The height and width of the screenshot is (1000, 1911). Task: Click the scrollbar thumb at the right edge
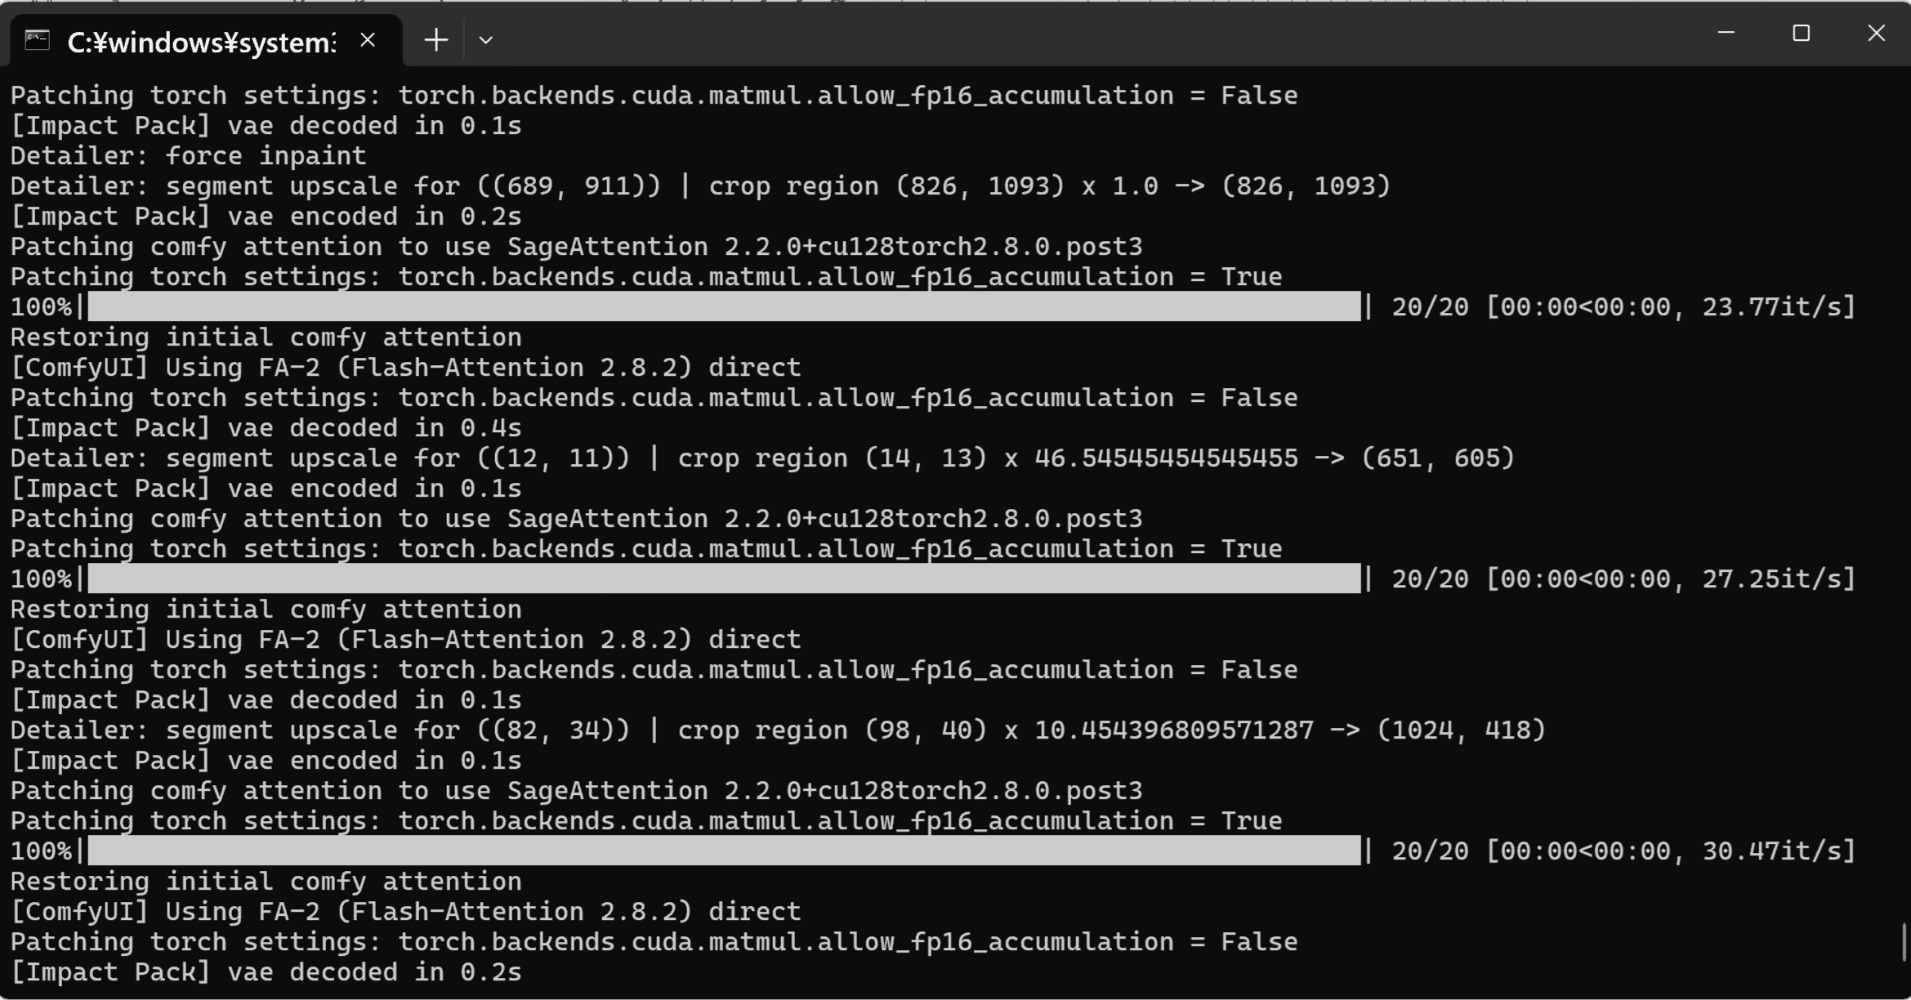[1903, 942]
